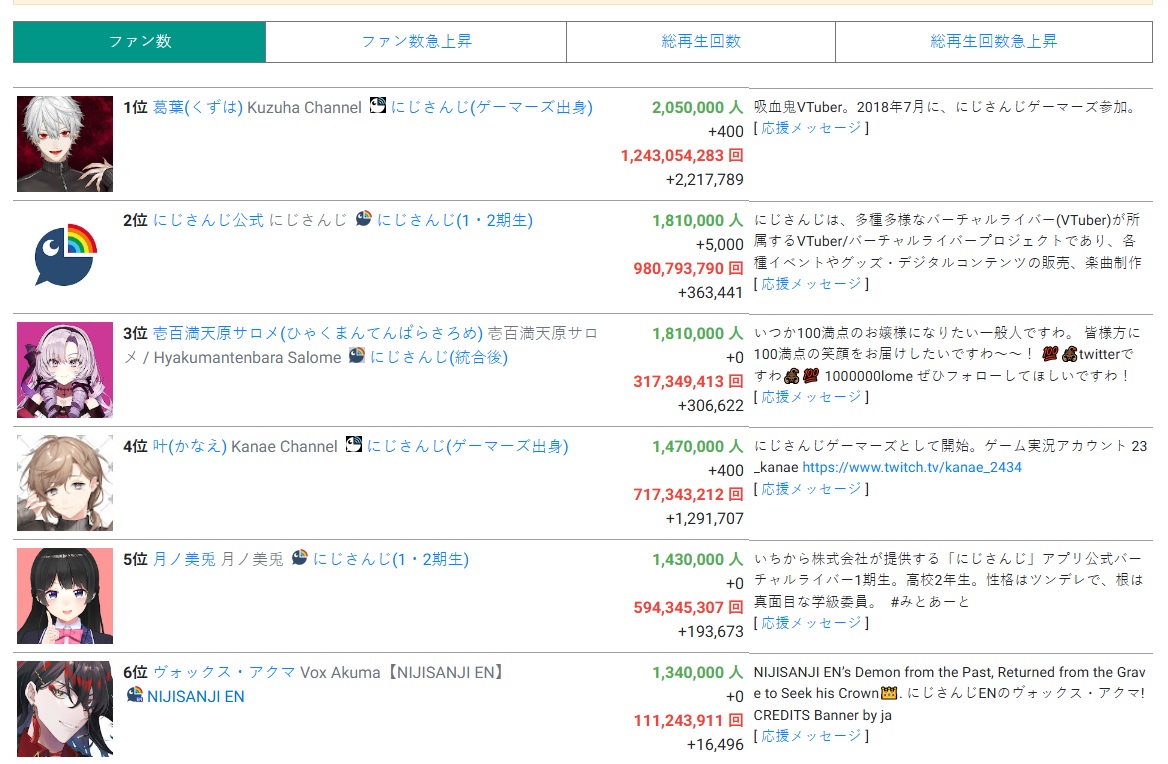Screen dimensions: 1168x764
Task: Open にじさんじ(ゲーマーズ出身) link in Kuzuha row
Action: 492,107
